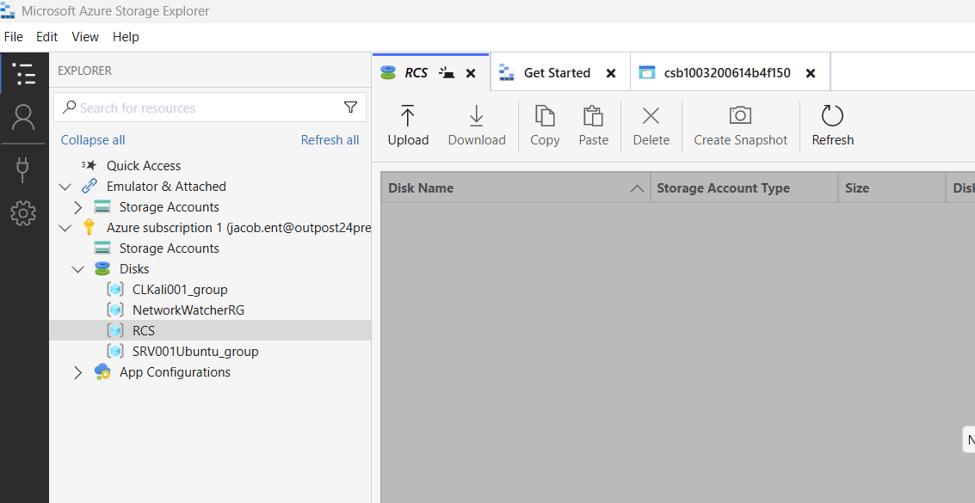
Task: Open the View menu
Action: [85, 37]
